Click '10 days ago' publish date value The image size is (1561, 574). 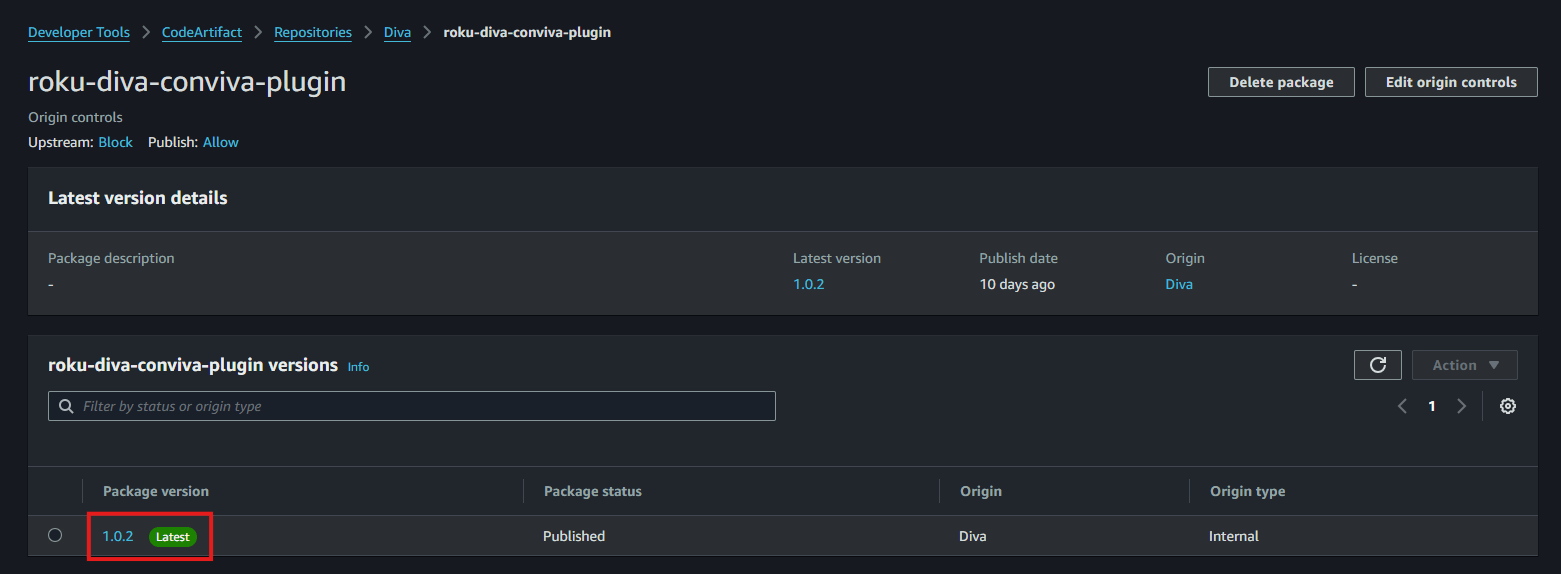1017,284
